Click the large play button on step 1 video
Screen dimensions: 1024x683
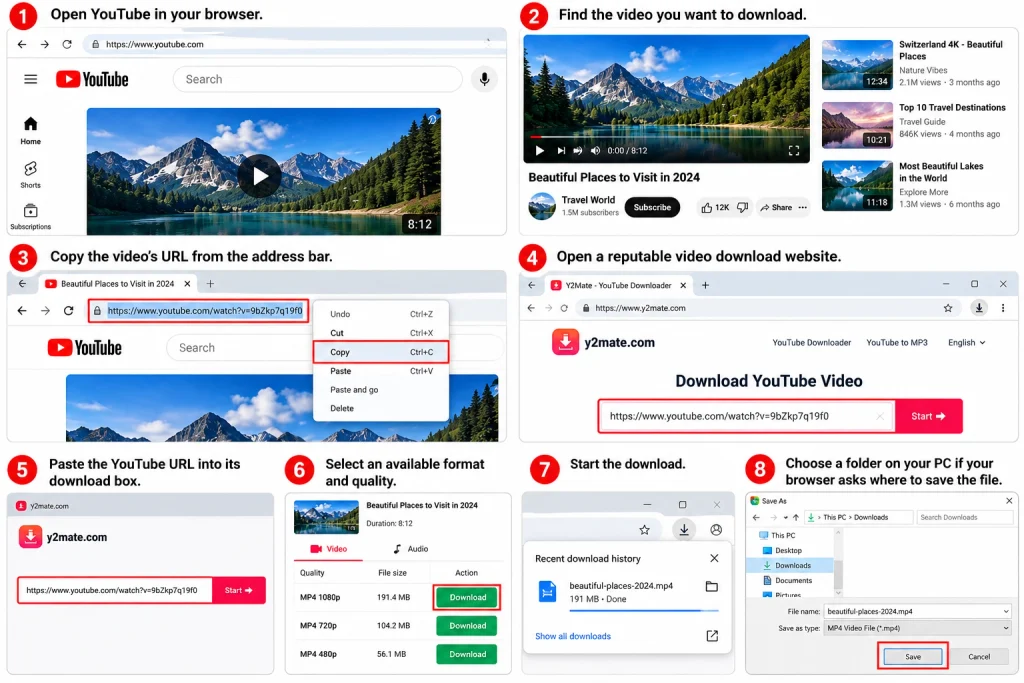(259, 176)
